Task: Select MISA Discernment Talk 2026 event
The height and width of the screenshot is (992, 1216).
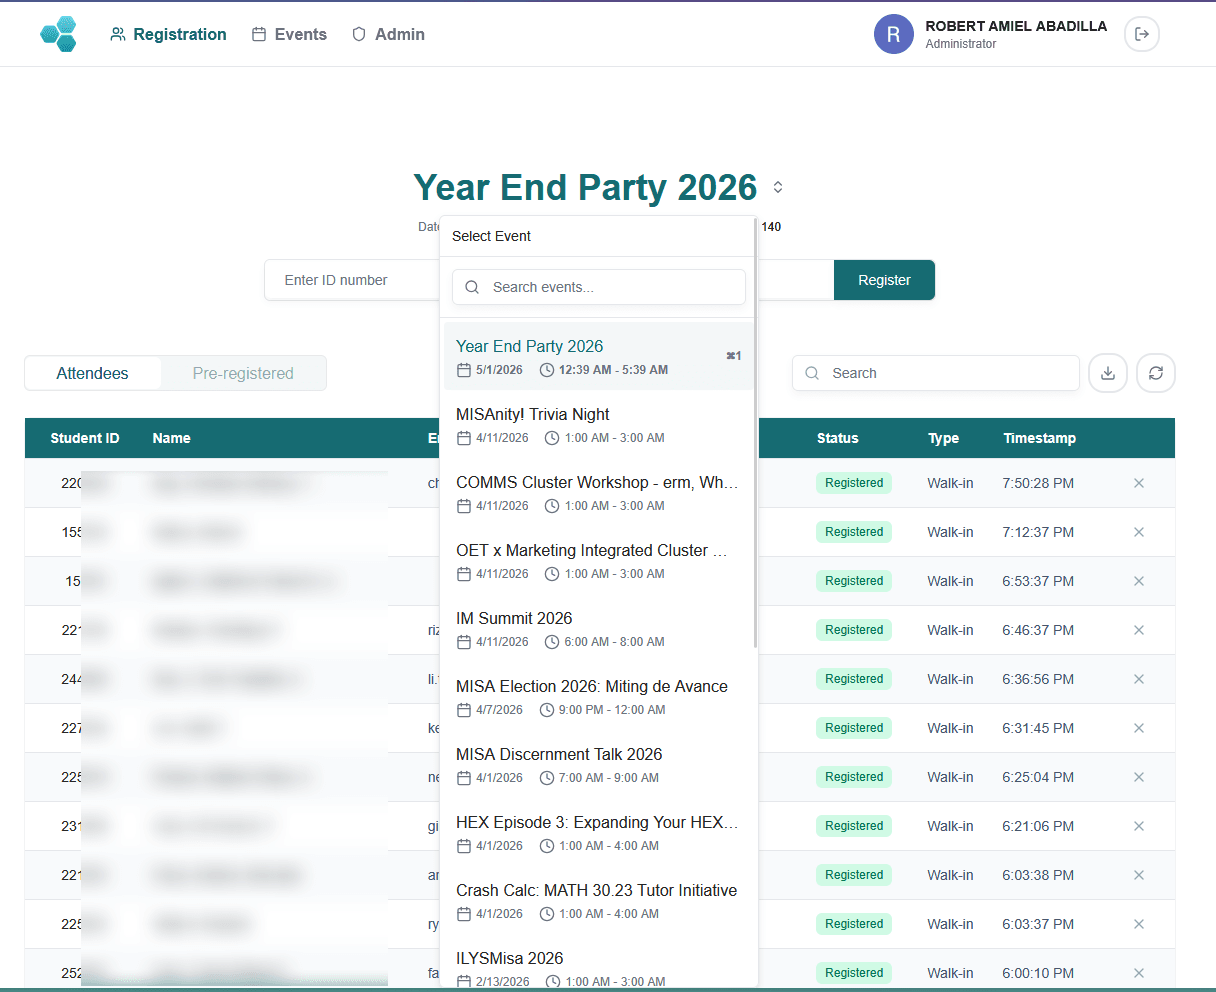Action: coord(598,765)
